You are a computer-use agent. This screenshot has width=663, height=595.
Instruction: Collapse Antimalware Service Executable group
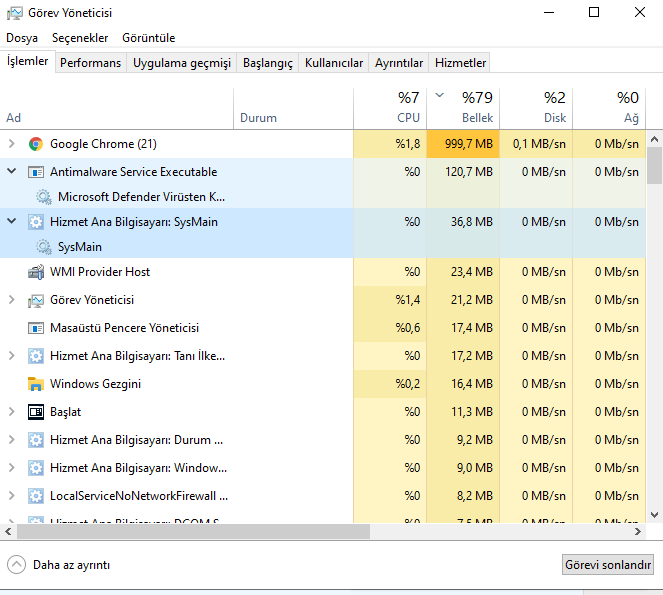tap(11, 171)
